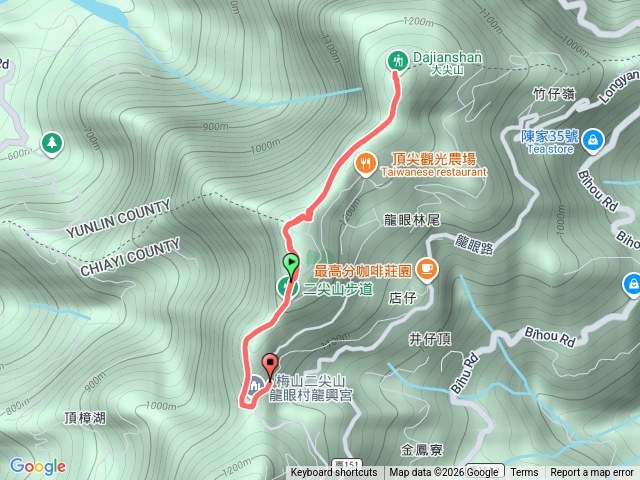Click the Dajianshan 大尖山 label
This screenshot has height=480, width=640.
[447, 63]
